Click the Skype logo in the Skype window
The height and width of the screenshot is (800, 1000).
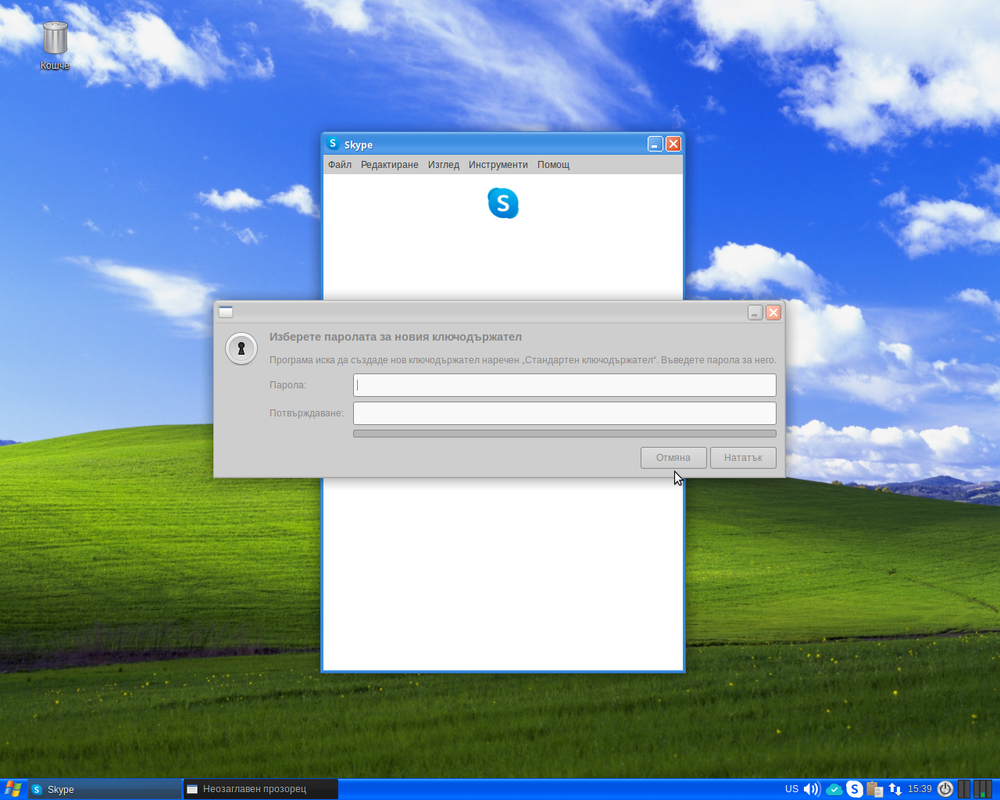(x=503, y=203)
